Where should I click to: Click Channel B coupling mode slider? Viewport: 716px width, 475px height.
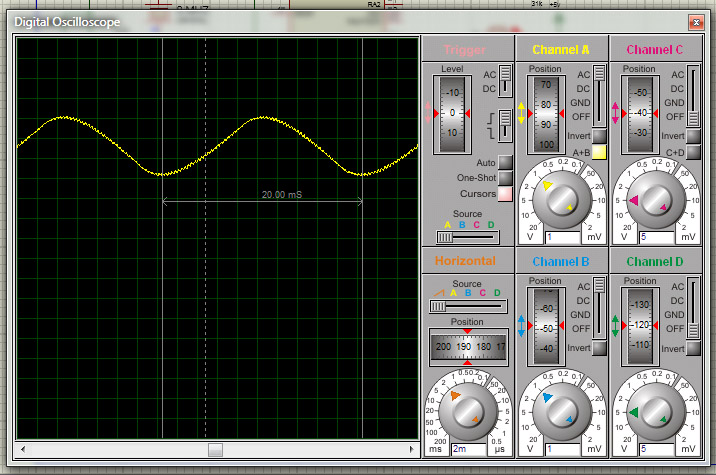599,308
